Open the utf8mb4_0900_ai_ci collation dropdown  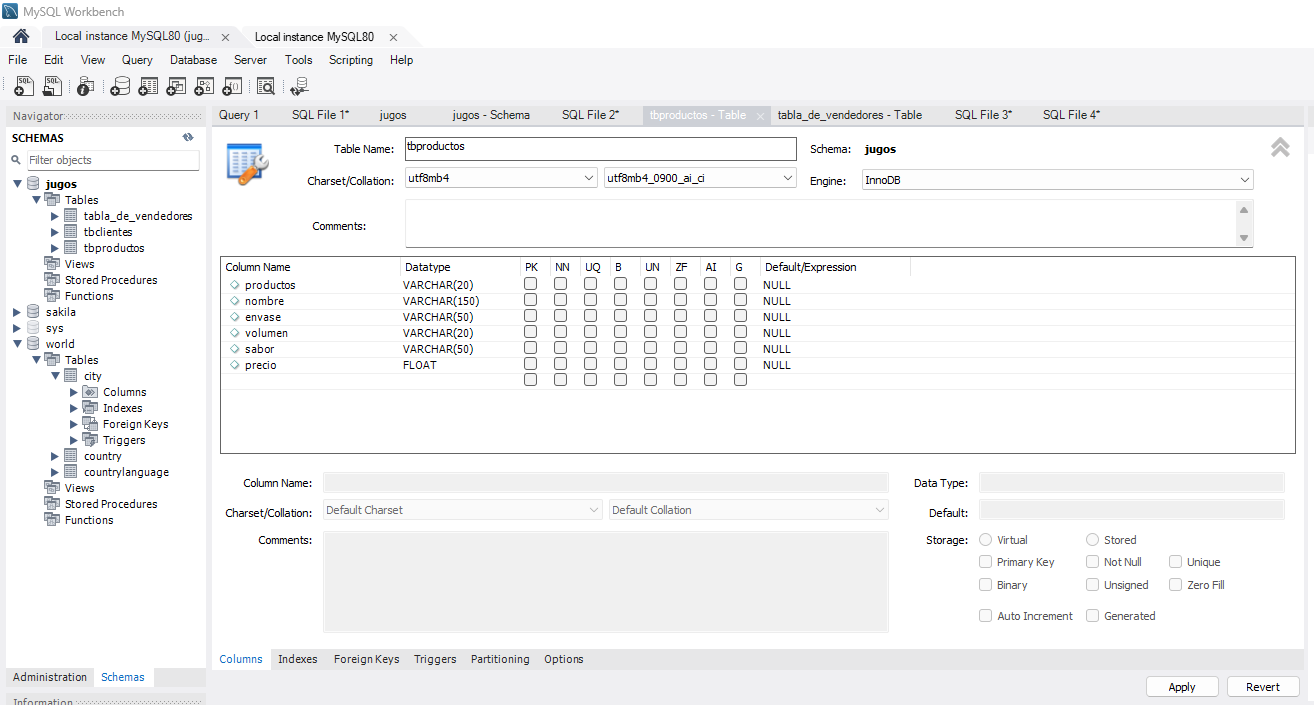tap(700, 178)
